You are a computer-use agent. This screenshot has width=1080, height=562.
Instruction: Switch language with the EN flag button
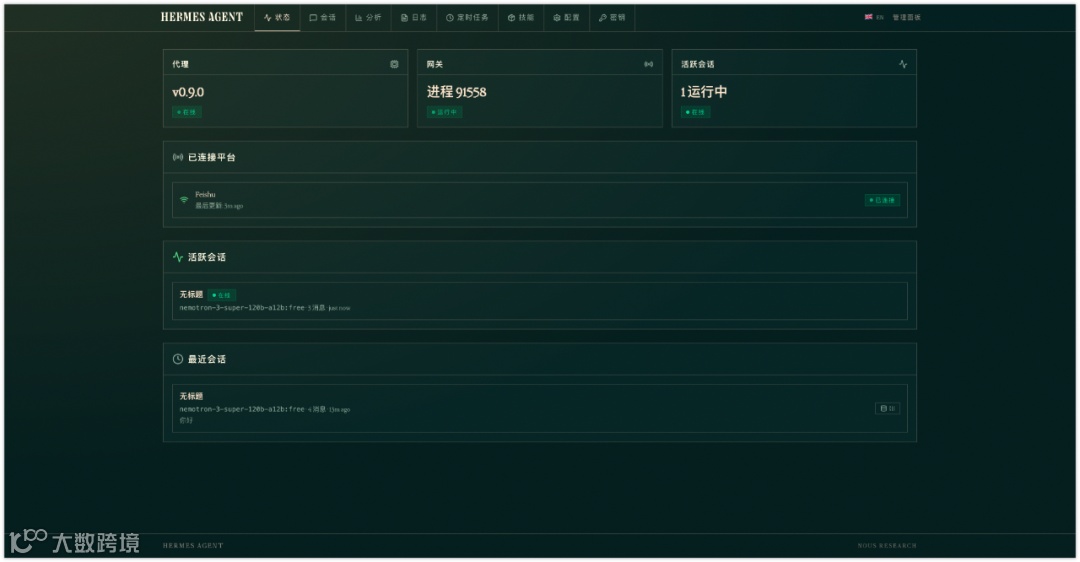tap(874, 17)
